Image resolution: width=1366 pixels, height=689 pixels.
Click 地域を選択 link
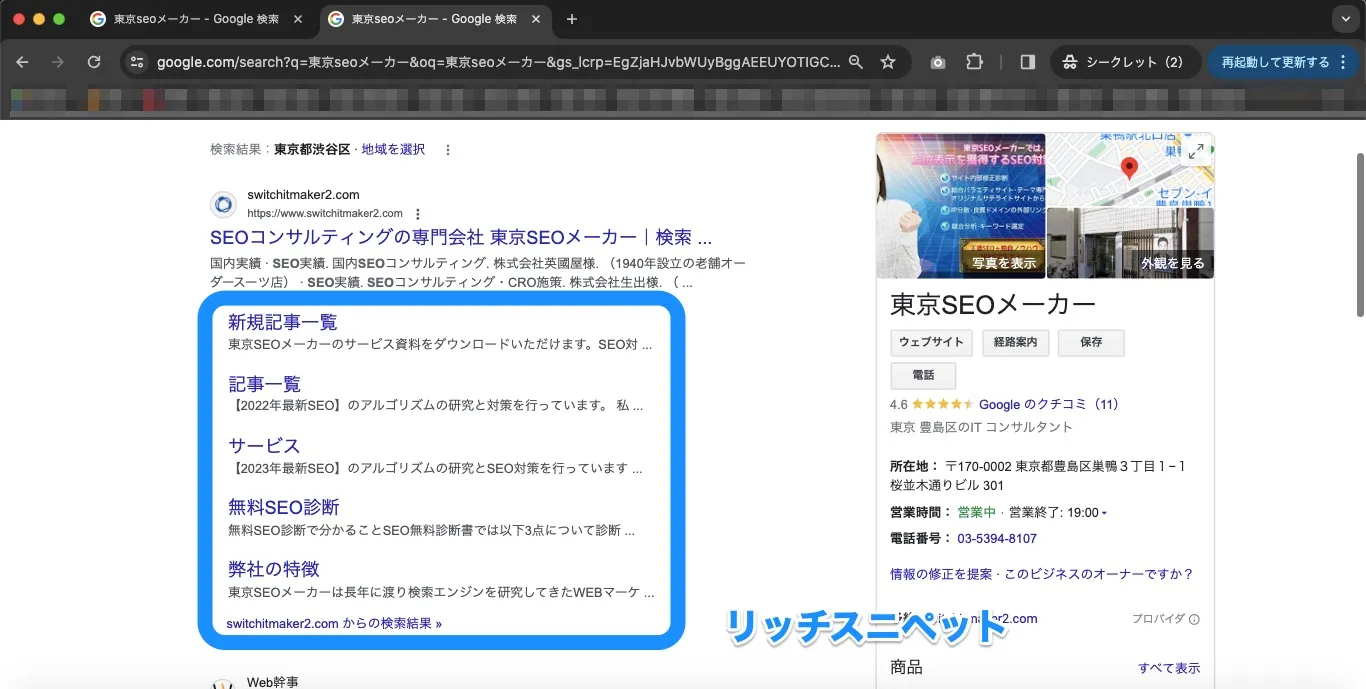[393, 149]
